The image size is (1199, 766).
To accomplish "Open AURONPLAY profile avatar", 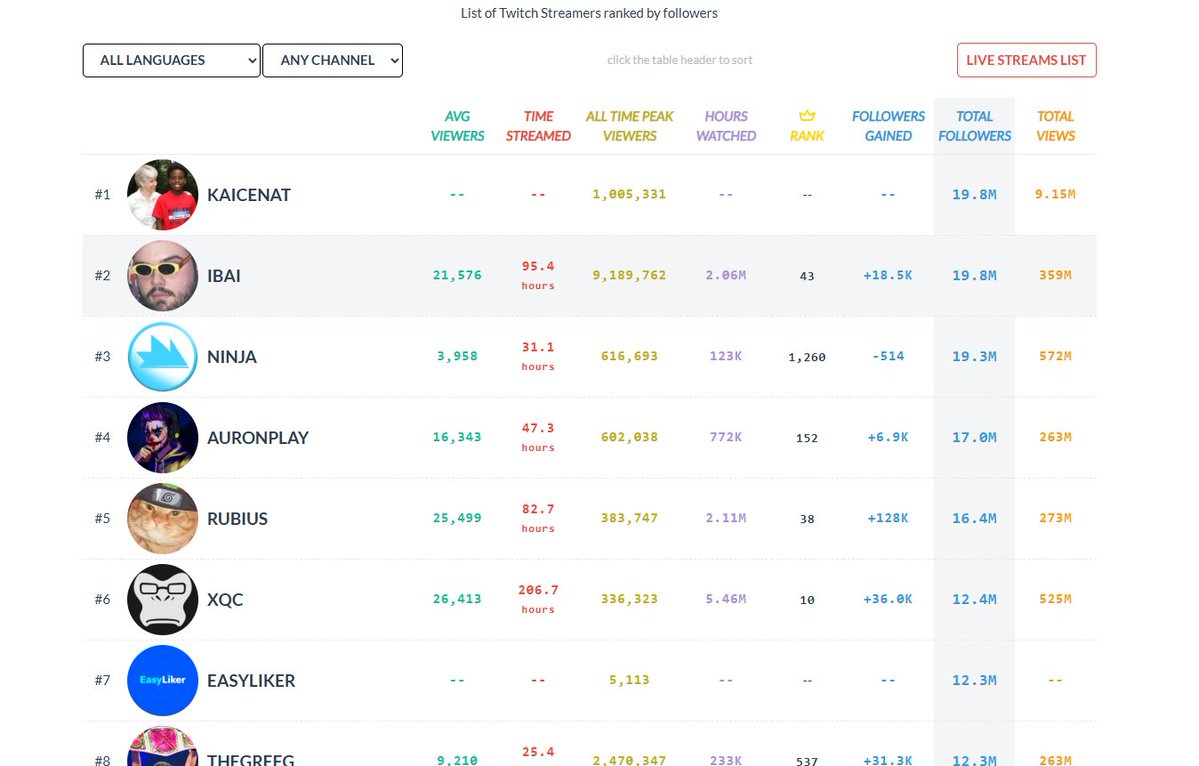I will 162,438.
